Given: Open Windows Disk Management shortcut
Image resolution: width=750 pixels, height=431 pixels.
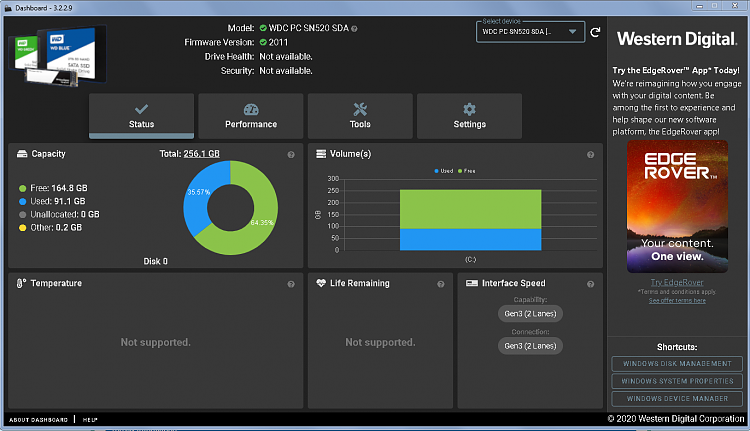Looking at the screenshot, I should (677, 364).
